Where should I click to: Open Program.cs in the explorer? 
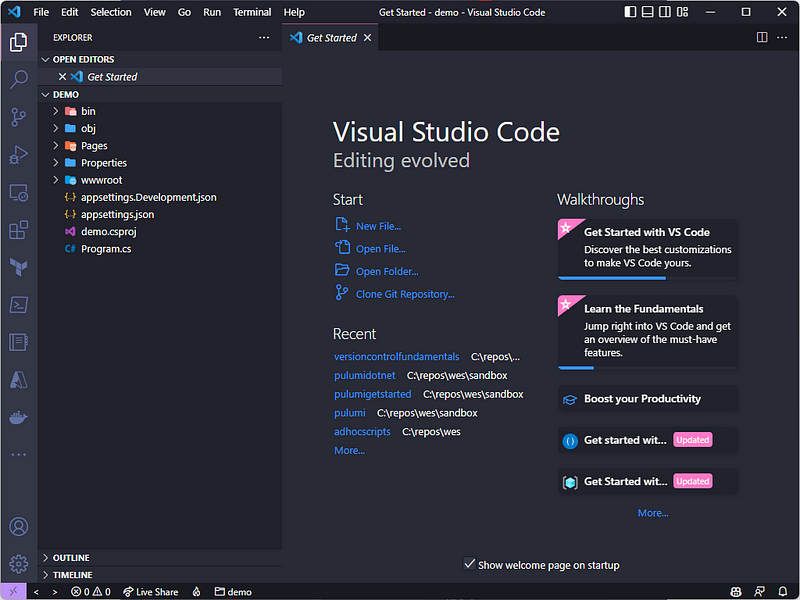[106, 249]
